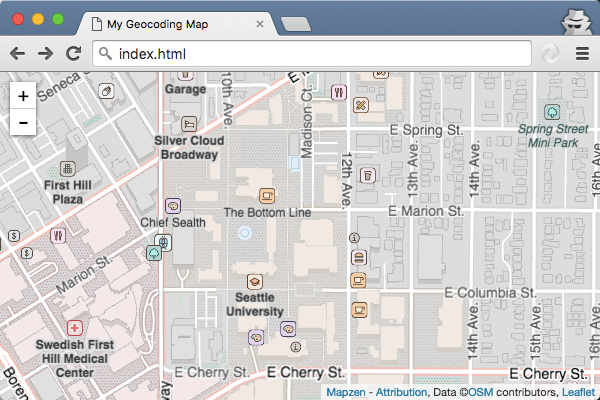Focus the address bar showing index.html
Viewport: 600px width, 400px height.
(x=312, y=54)
